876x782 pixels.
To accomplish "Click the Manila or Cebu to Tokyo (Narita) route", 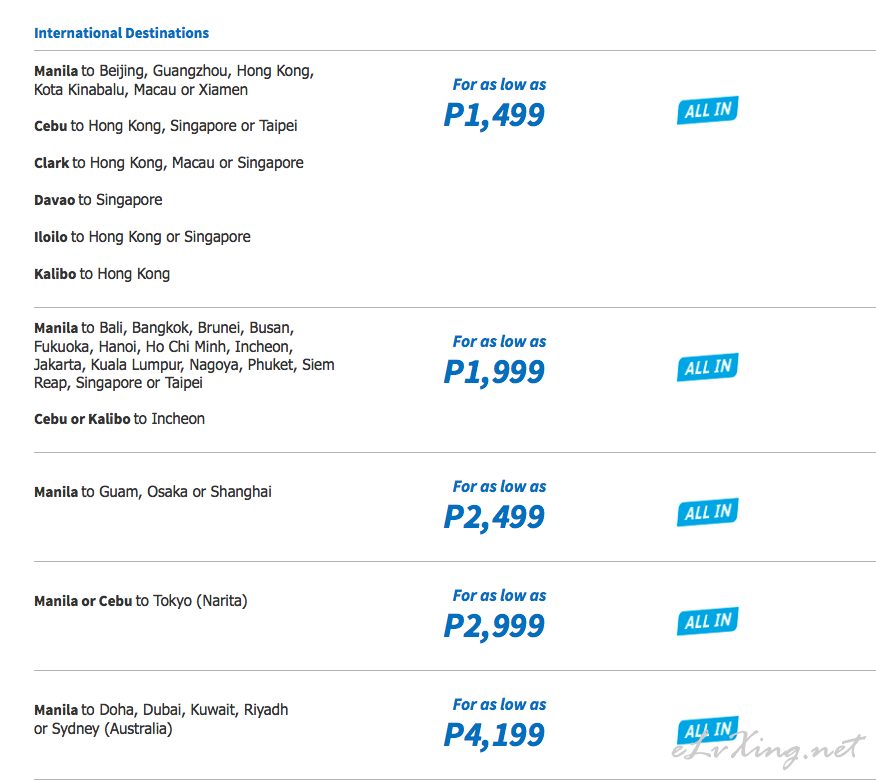I will point(141,601).
